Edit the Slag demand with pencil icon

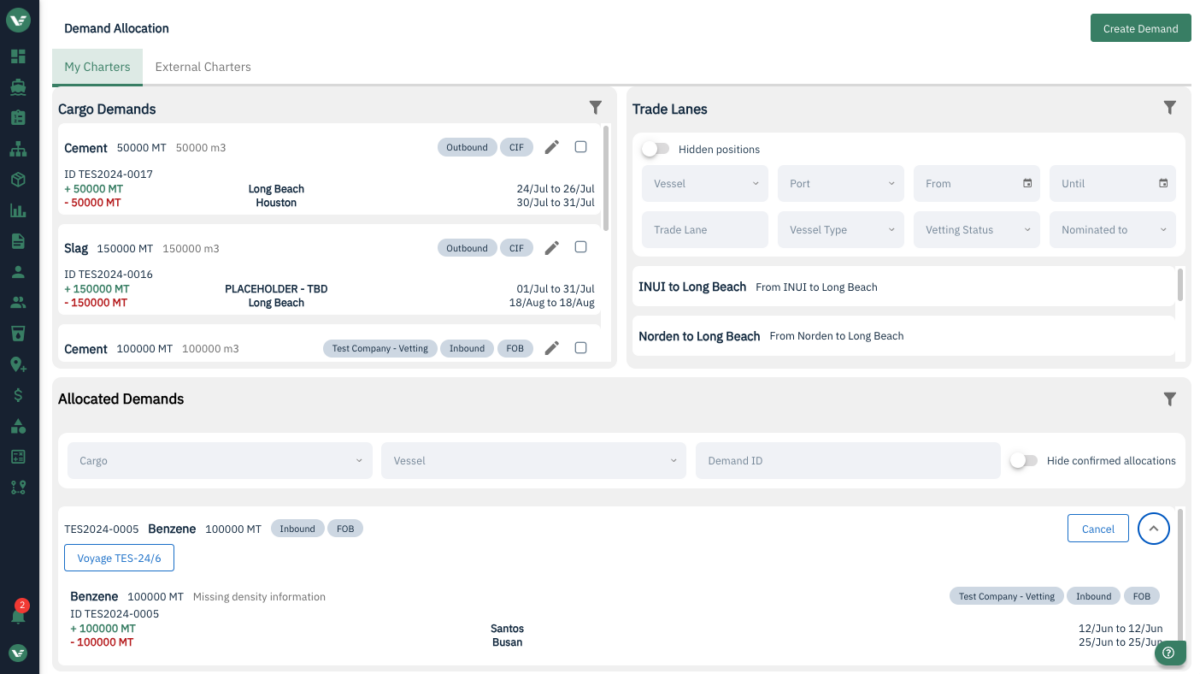click(552, 248)
